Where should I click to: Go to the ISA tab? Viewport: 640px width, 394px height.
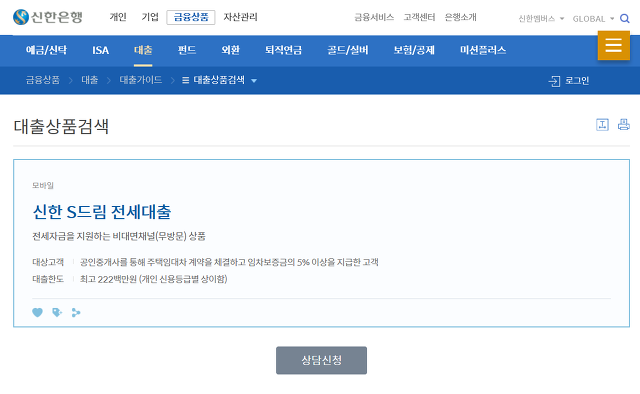[100, 50]
